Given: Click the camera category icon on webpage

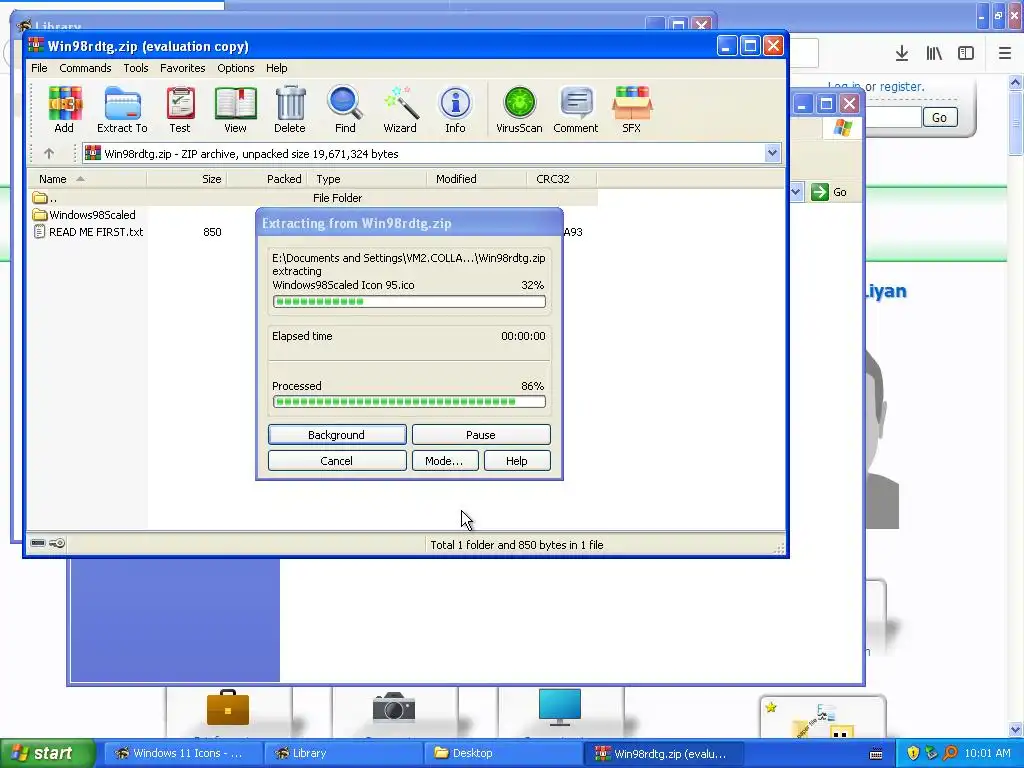Looking at the screenshot, I should (394, 708).
